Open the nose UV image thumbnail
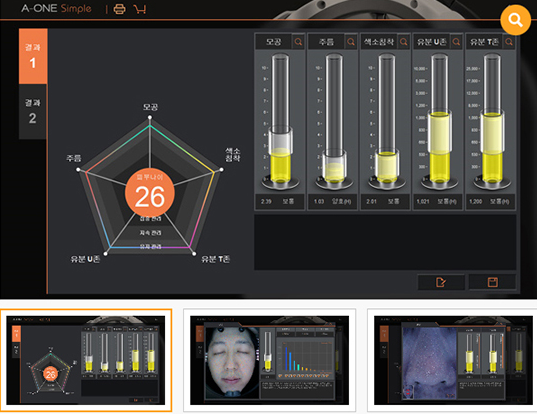The height and width of the screenshot is (414, 537). coord(453,360)
